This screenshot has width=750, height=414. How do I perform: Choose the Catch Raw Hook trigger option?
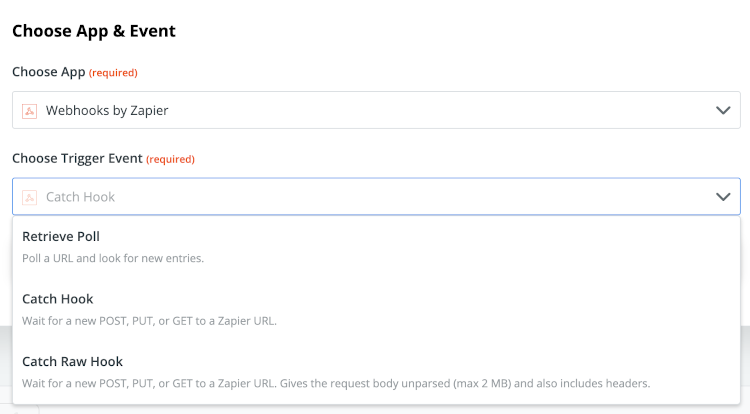pyautogui.click(x=376, y=372)
